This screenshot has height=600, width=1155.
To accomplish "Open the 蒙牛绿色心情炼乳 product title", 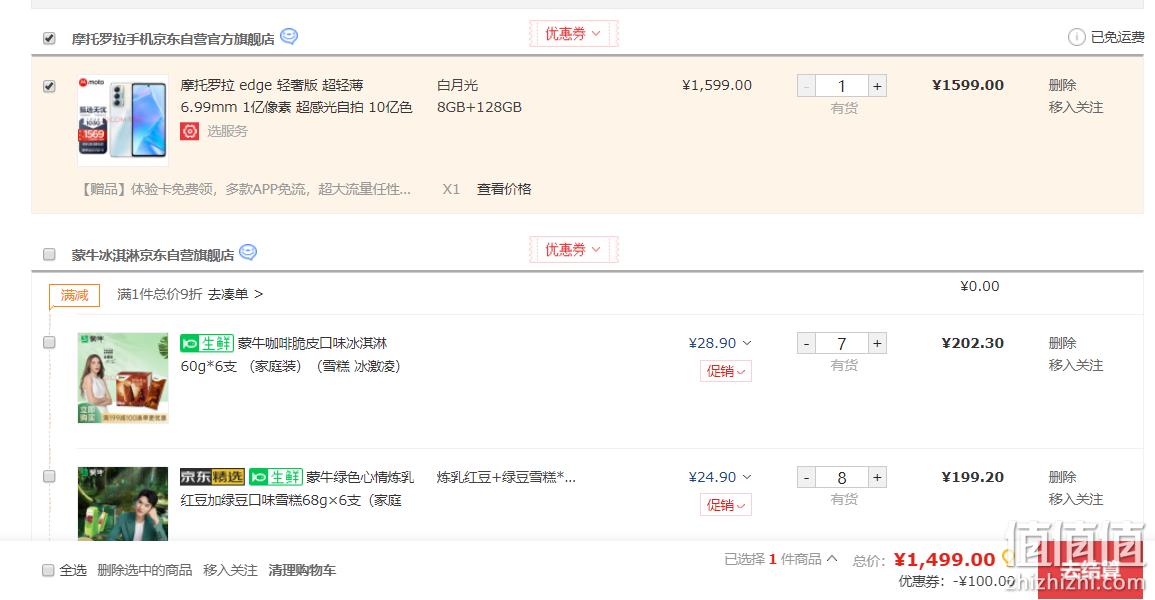I will coord(298,489).
